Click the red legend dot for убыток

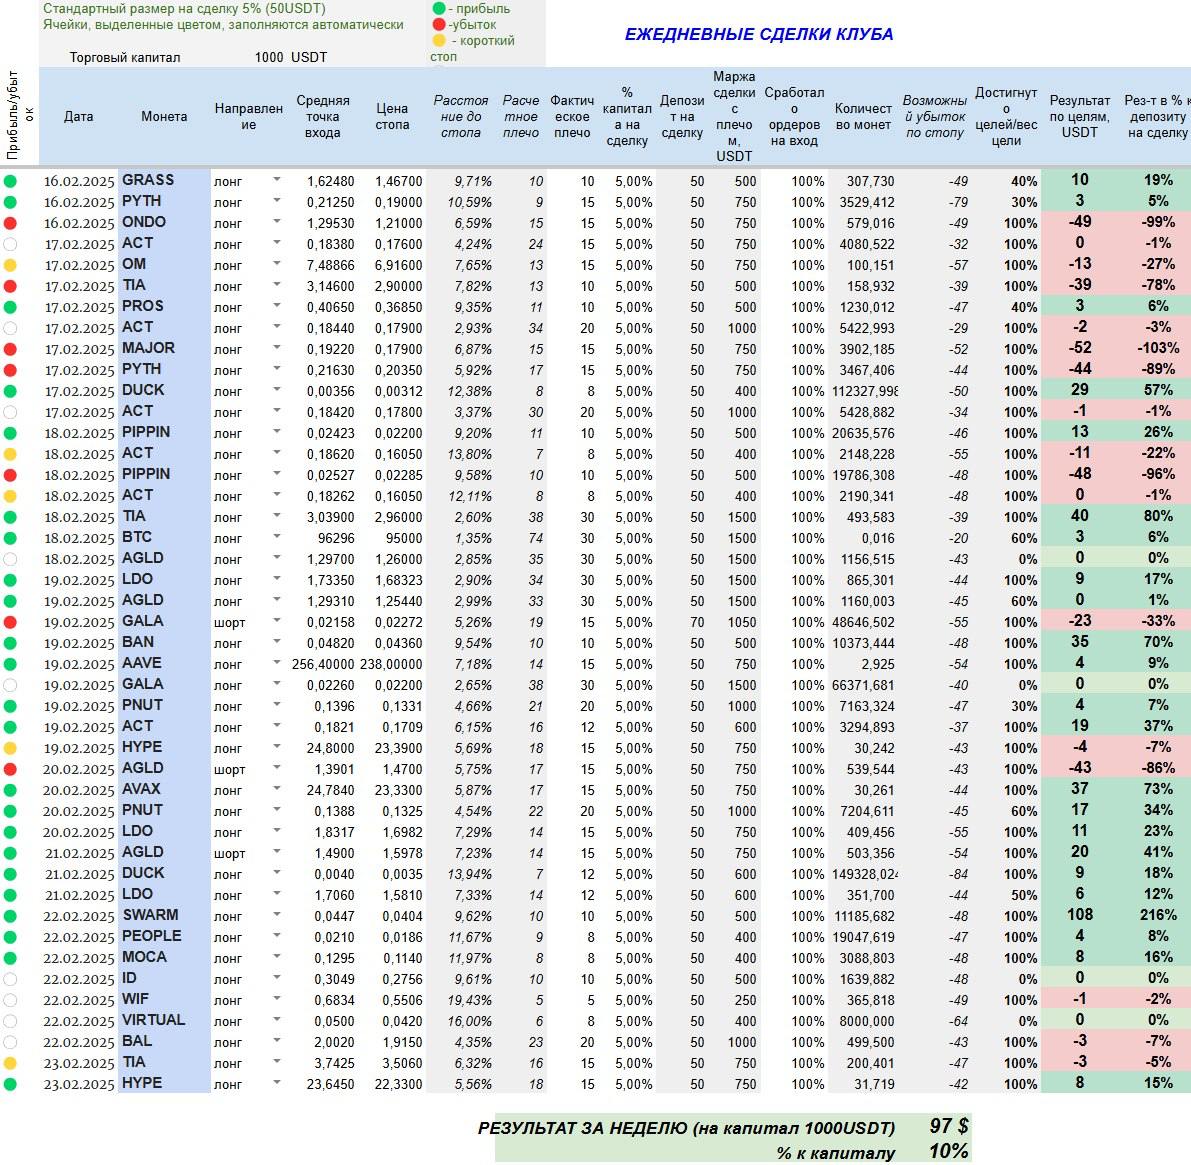tap(439, 24)
